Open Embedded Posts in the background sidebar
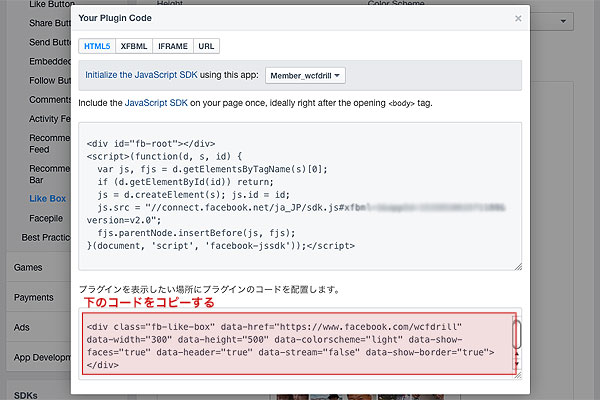 [x=50, y=61]
